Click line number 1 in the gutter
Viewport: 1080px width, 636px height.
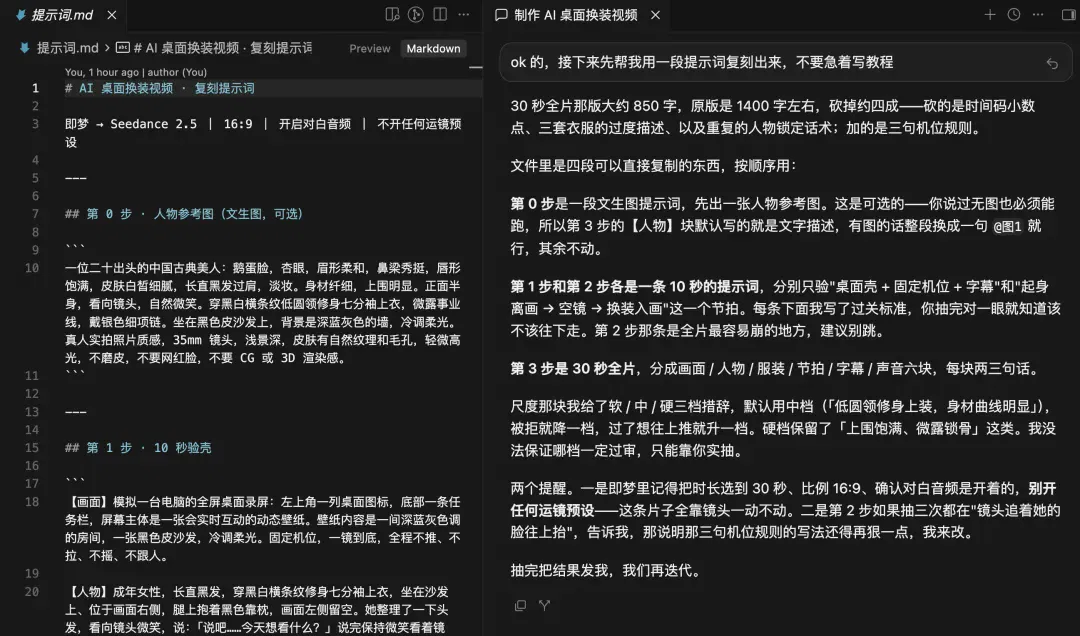[34, 88]
